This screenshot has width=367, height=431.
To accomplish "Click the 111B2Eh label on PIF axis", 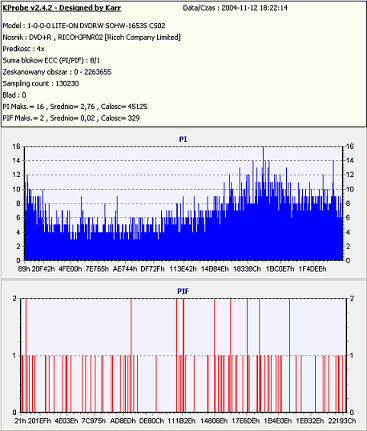I will tap(181, 421).
